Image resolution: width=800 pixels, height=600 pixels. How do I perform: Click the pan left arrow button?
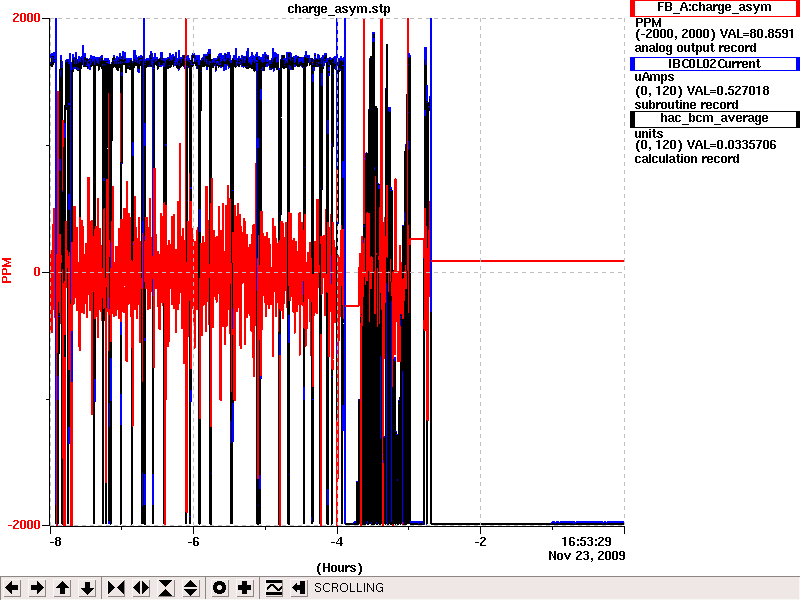click(12, 588)
